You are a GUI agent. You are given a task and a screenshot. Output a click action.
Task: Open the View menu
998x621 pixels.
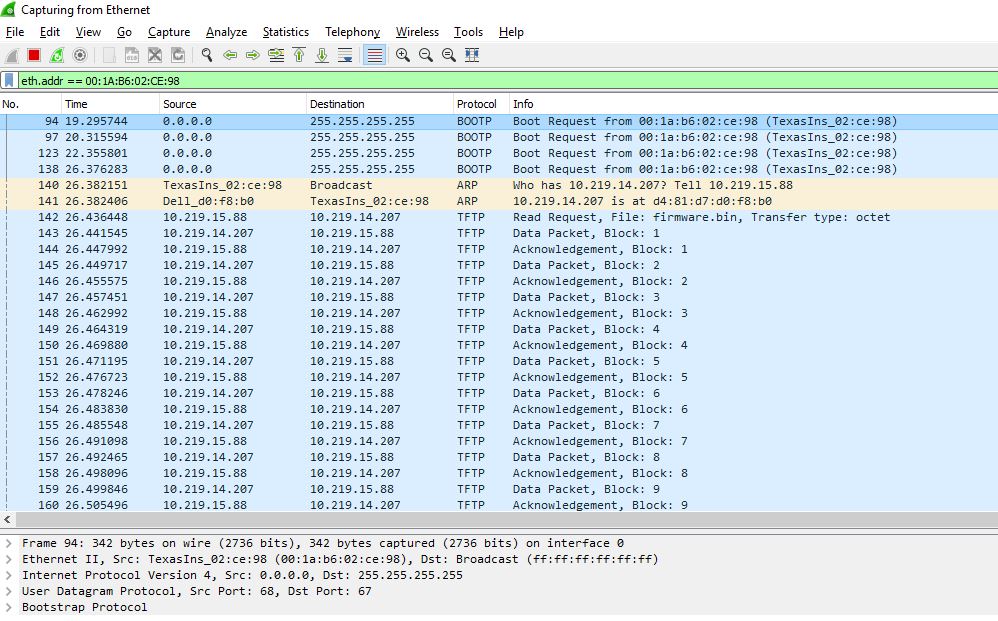click(x=88, y=32)
